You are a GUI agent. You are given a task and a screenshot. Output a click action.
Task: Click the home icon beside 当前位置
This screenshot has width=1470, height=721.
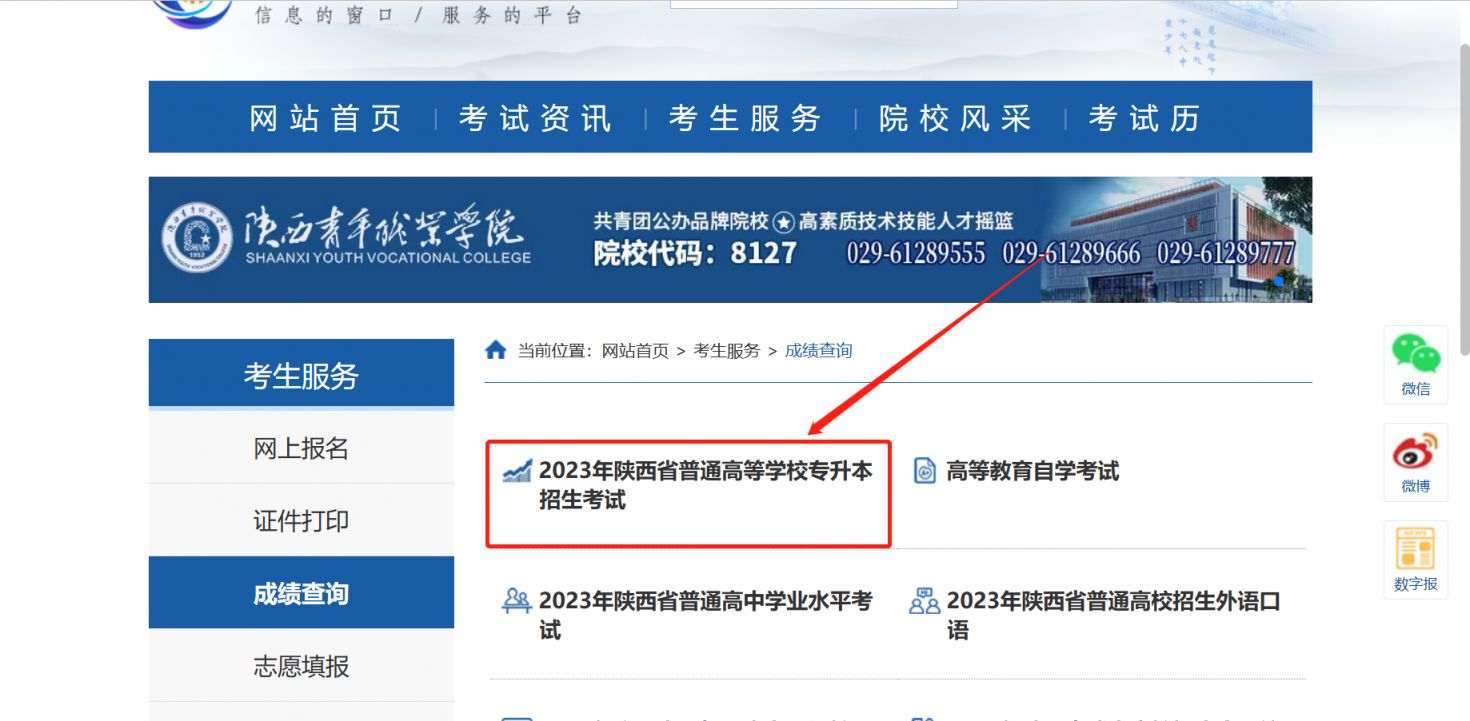[496, 350]
